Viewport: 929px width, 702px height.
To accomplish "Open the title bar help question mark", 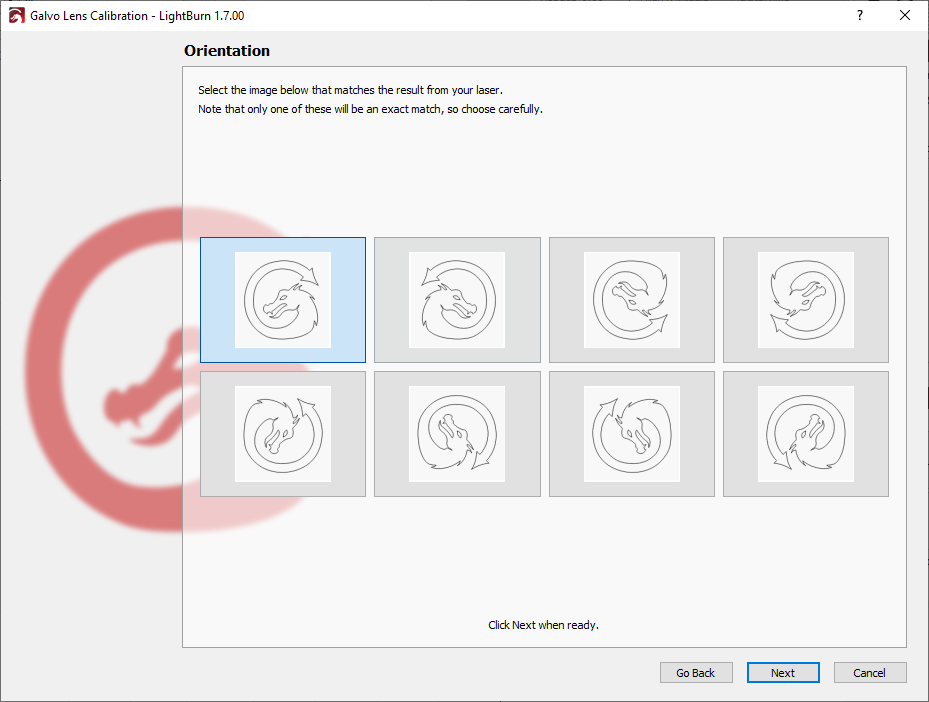I will (860, 15).
